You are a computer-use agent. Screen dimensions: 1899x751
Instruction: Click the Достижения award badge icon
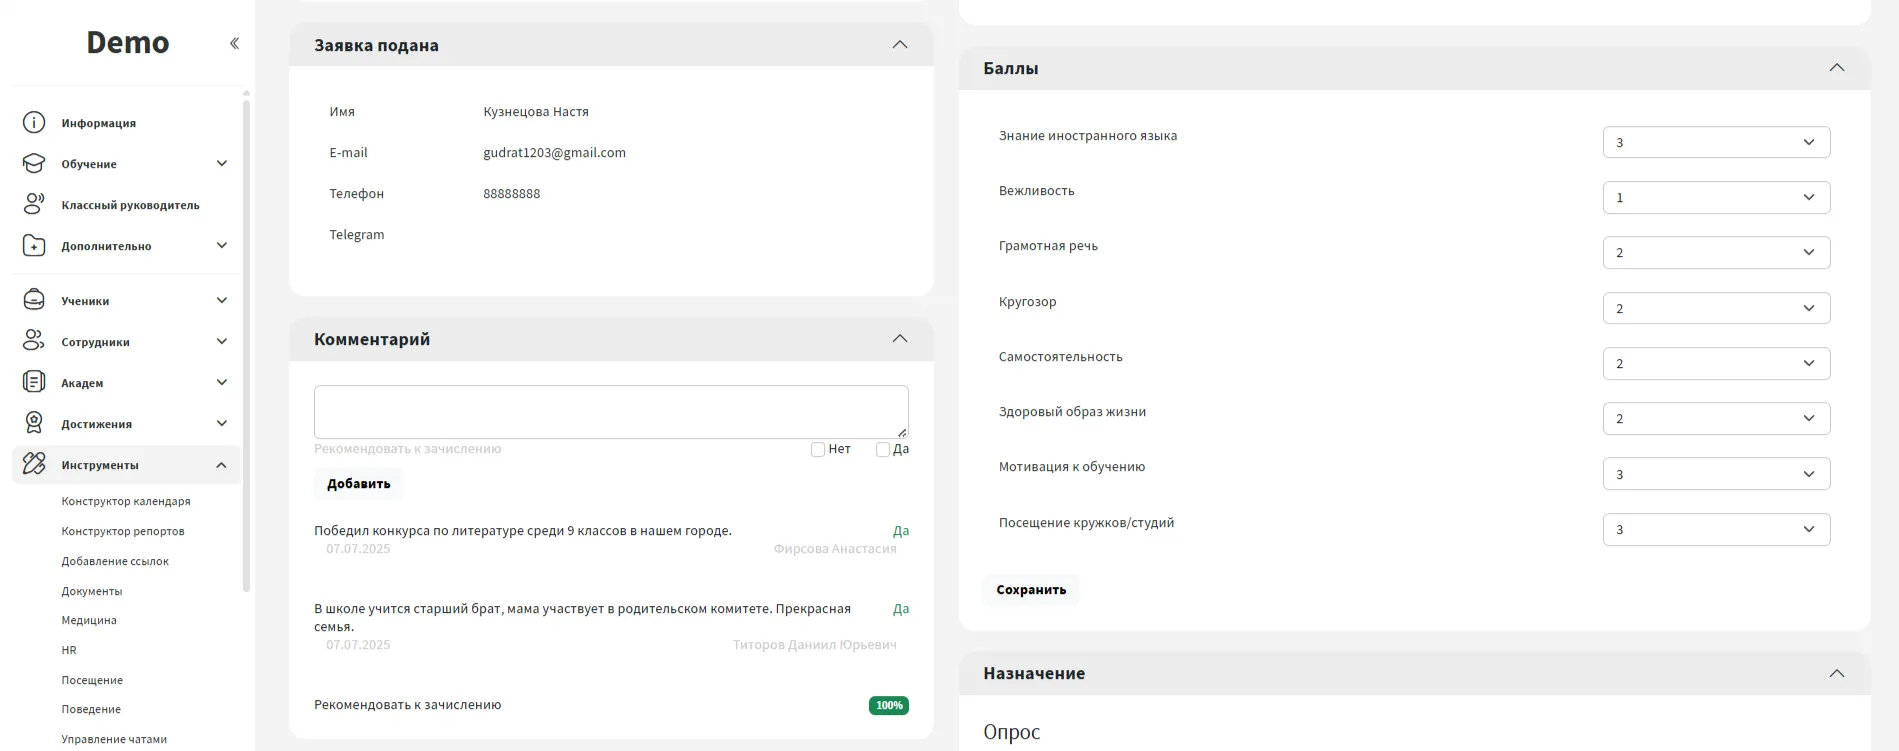pos(34,423)
